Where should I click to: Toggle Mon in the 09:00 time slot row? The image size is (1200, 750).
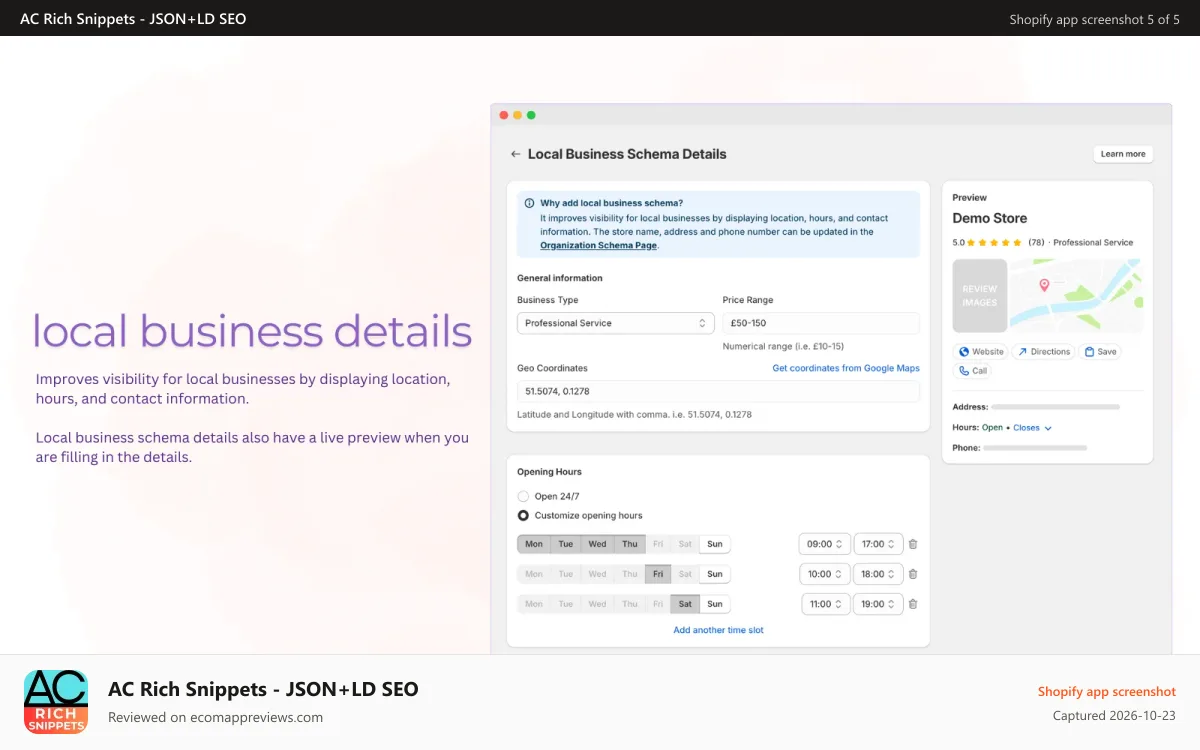click(x=534, y=544)
